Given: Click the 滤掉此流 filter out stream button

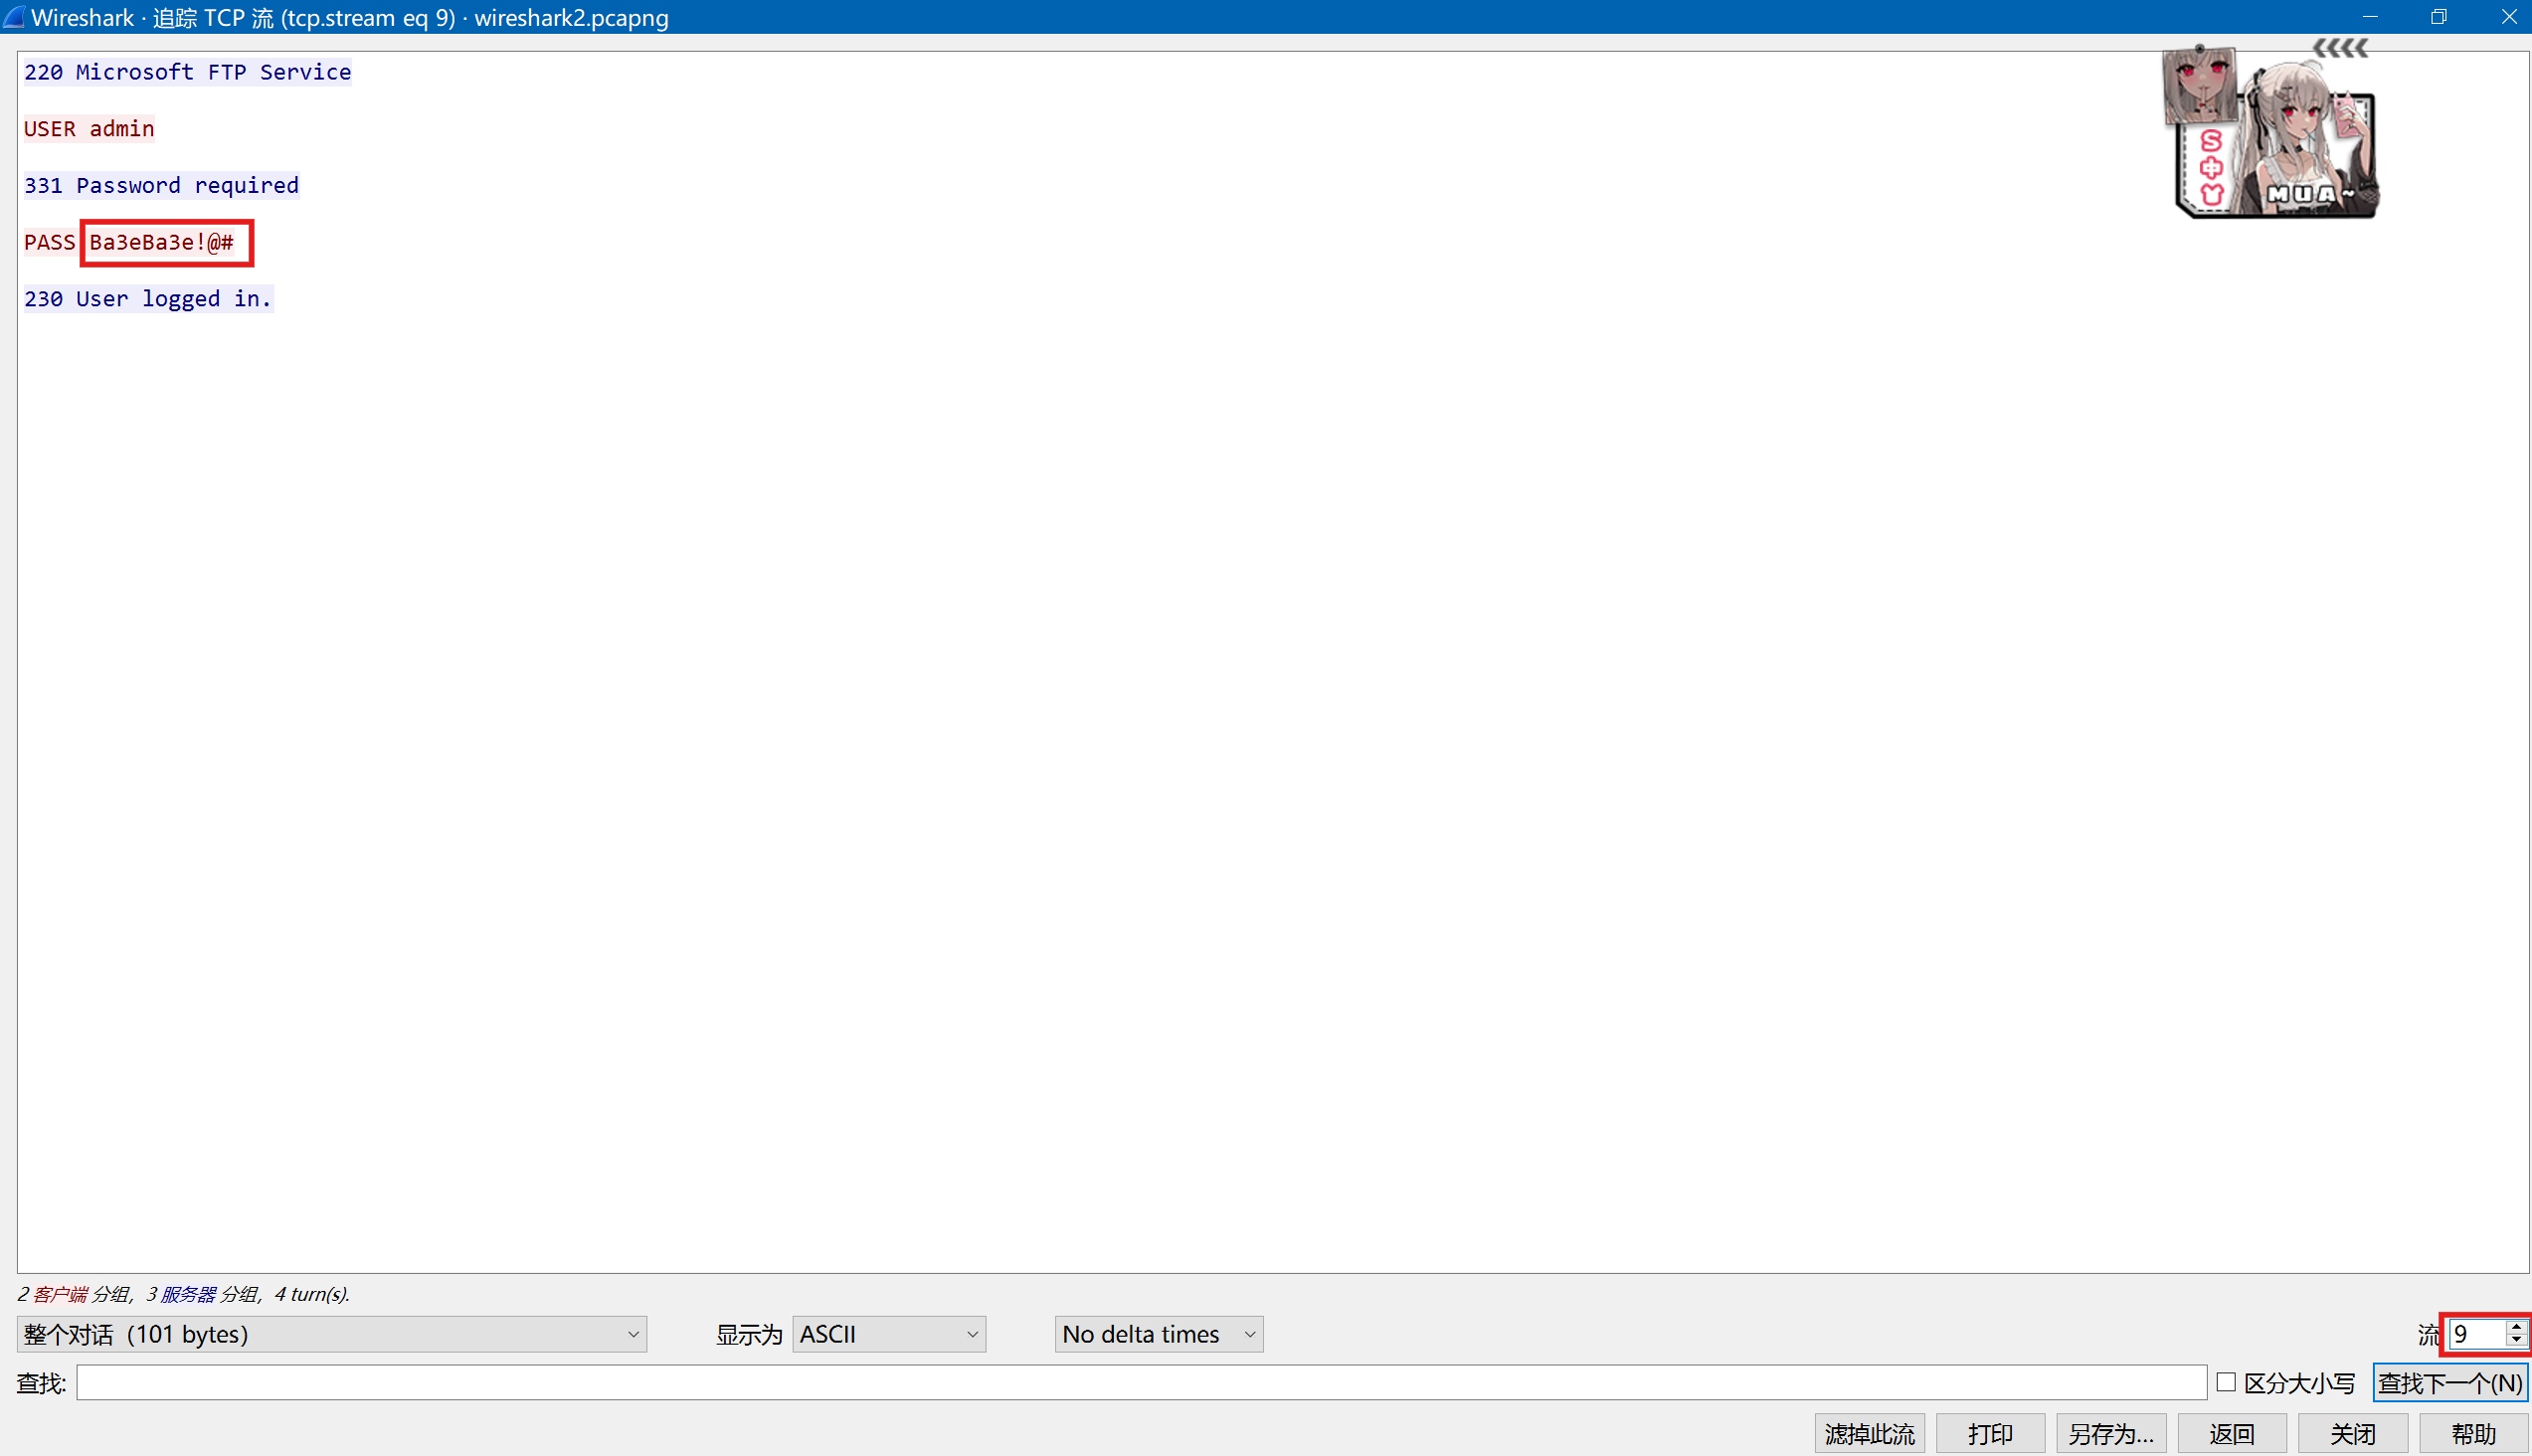Looking at the screenshot, I should tap(1869, 1434).
